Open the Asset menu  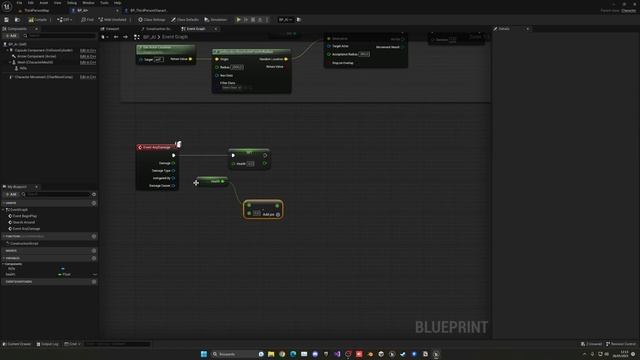pos(44,3)
